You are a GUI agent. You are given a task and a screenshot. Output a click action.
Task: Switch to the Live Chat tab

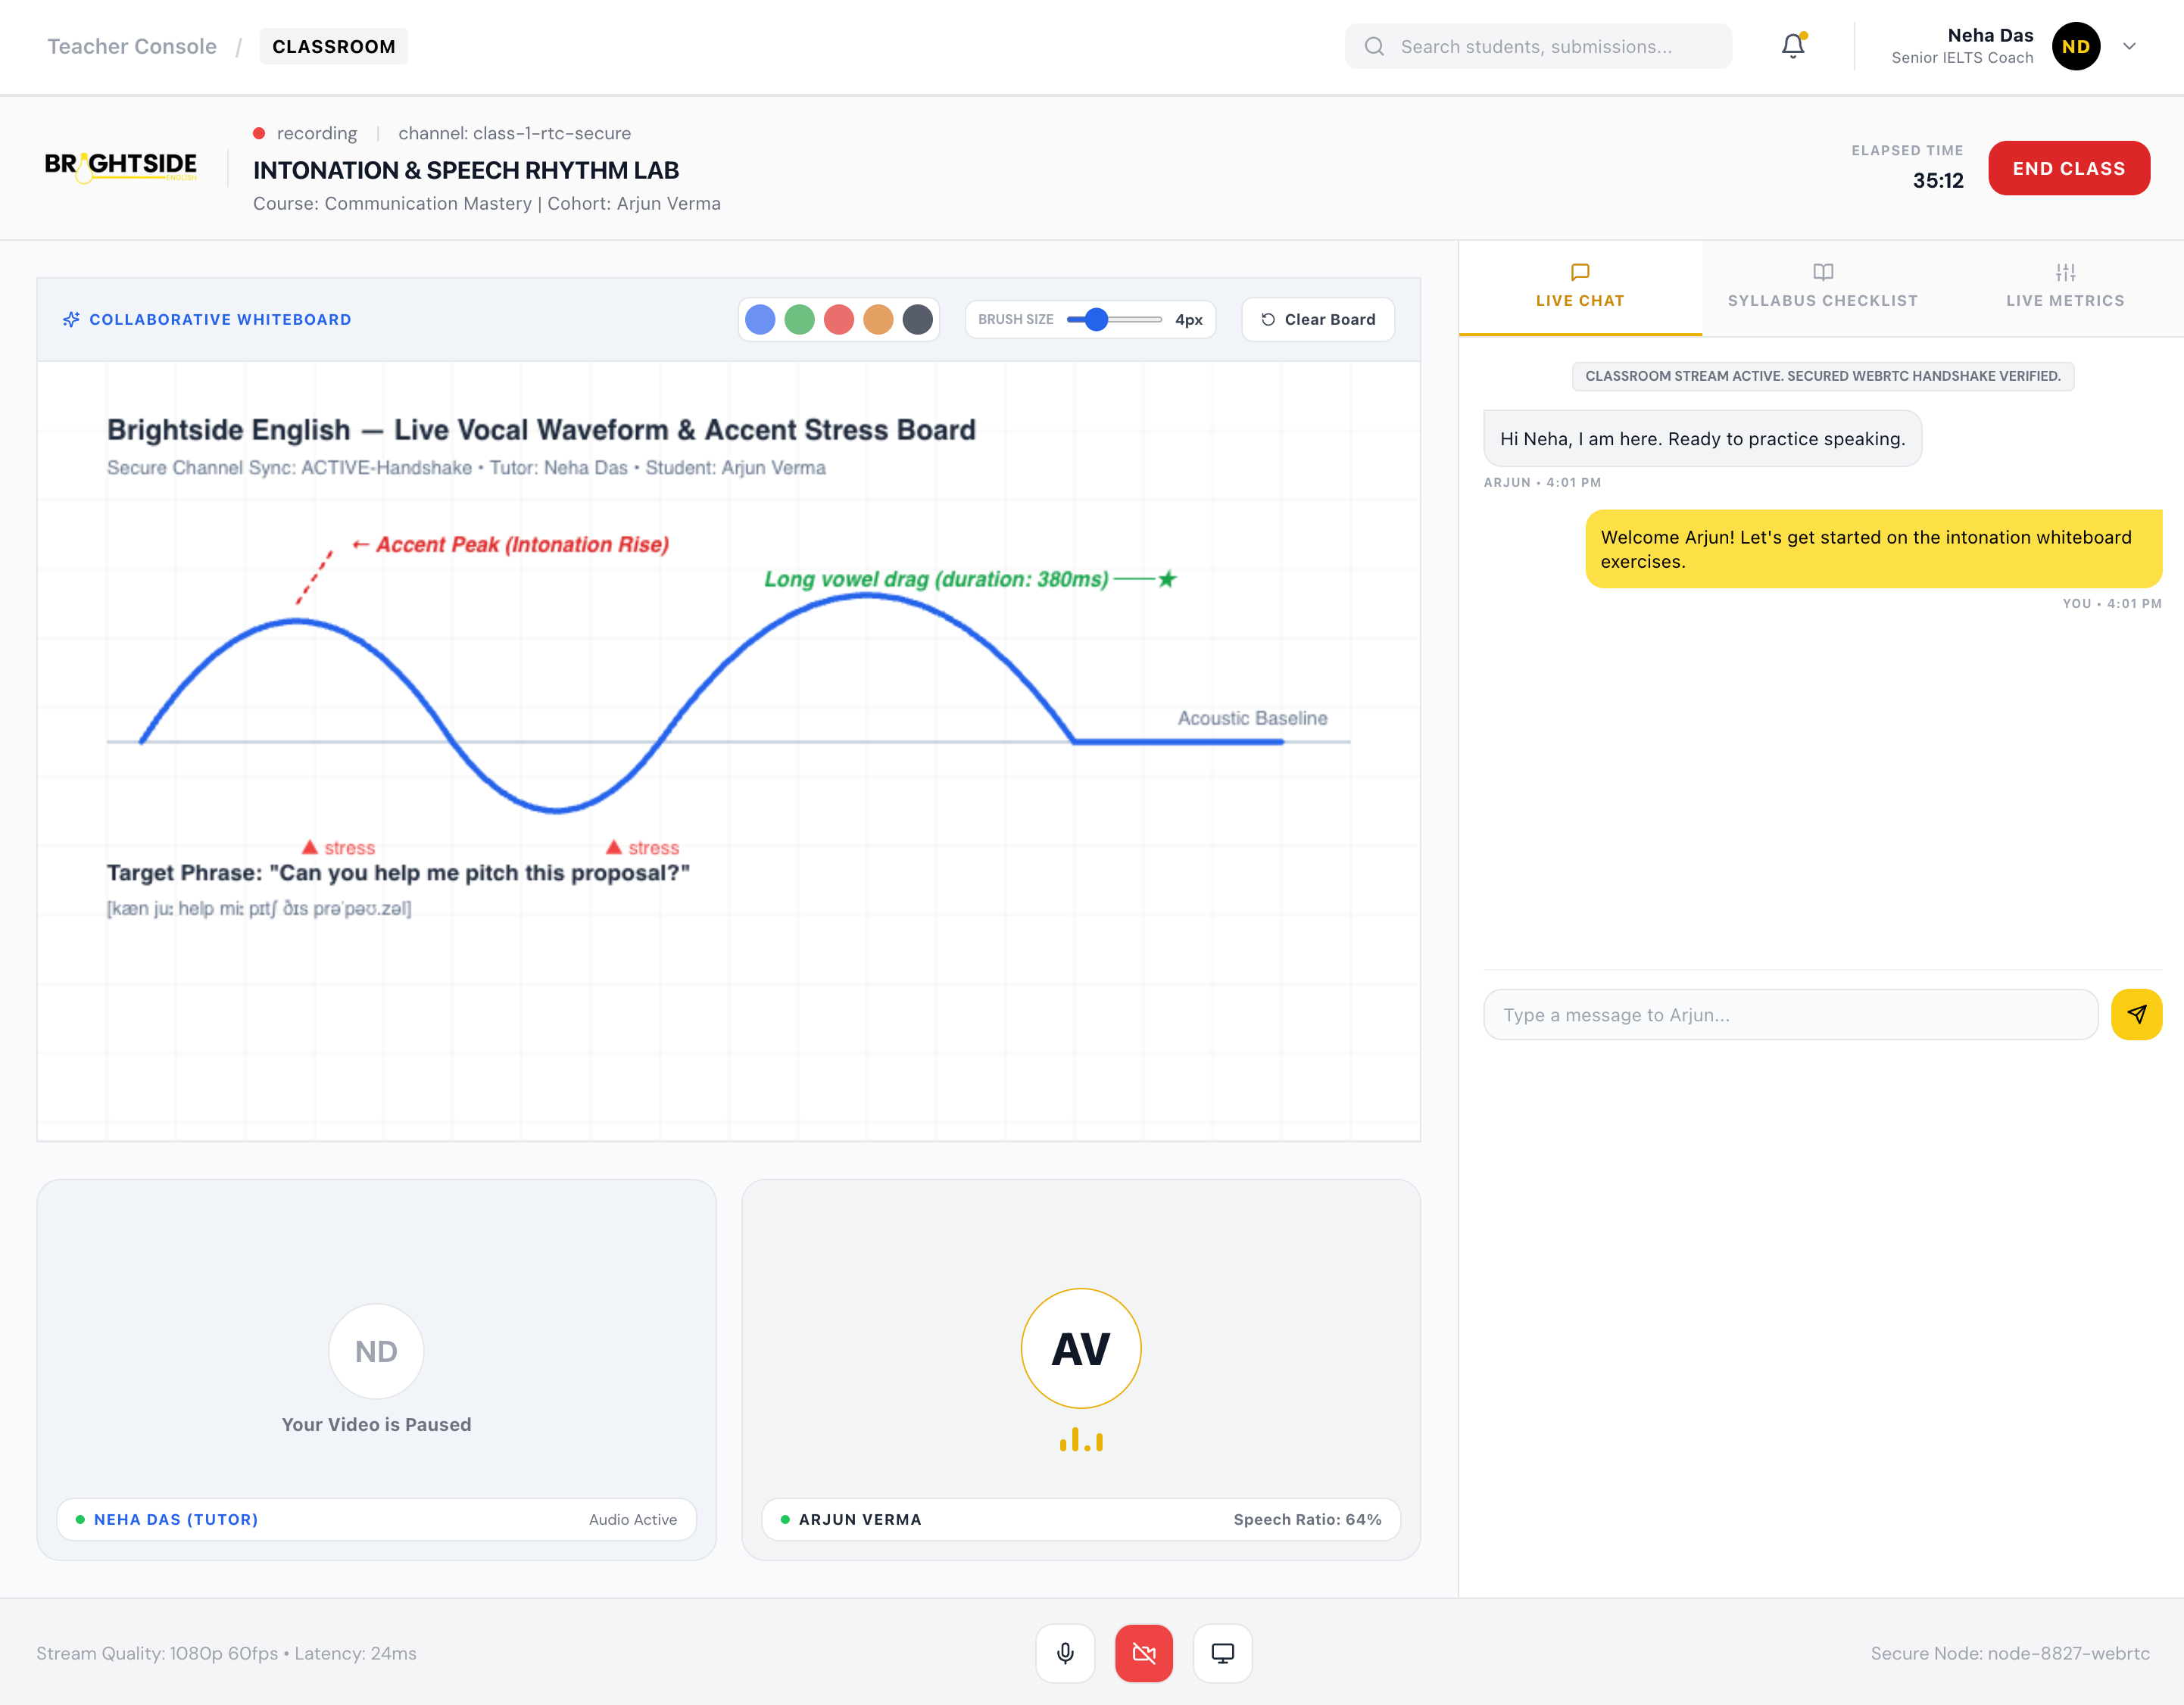coord(1580,288)
